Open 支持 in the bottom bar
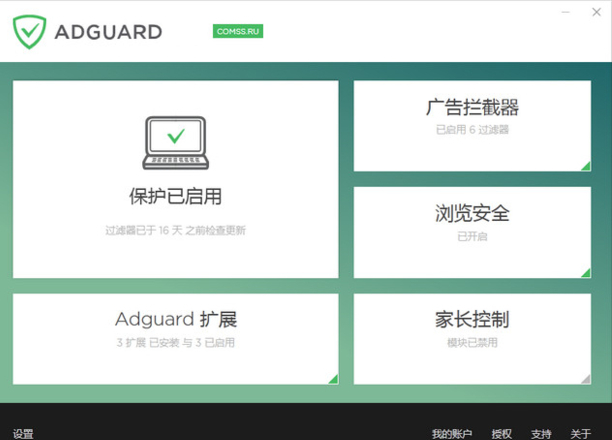This screenshot has height=440, width=612. (x=541, y=434)
